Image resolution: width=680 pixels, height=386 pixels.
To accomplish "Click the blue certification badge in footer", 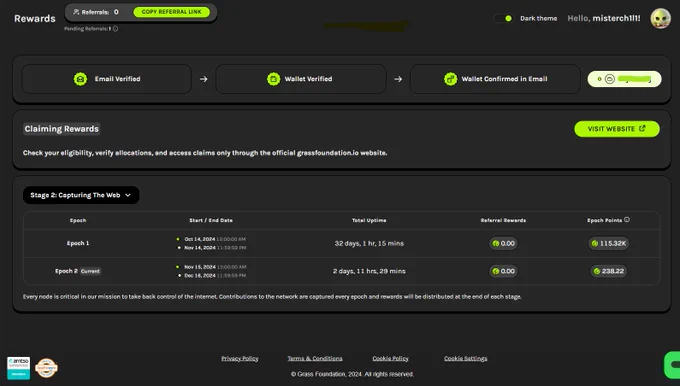I will point(19,368).
